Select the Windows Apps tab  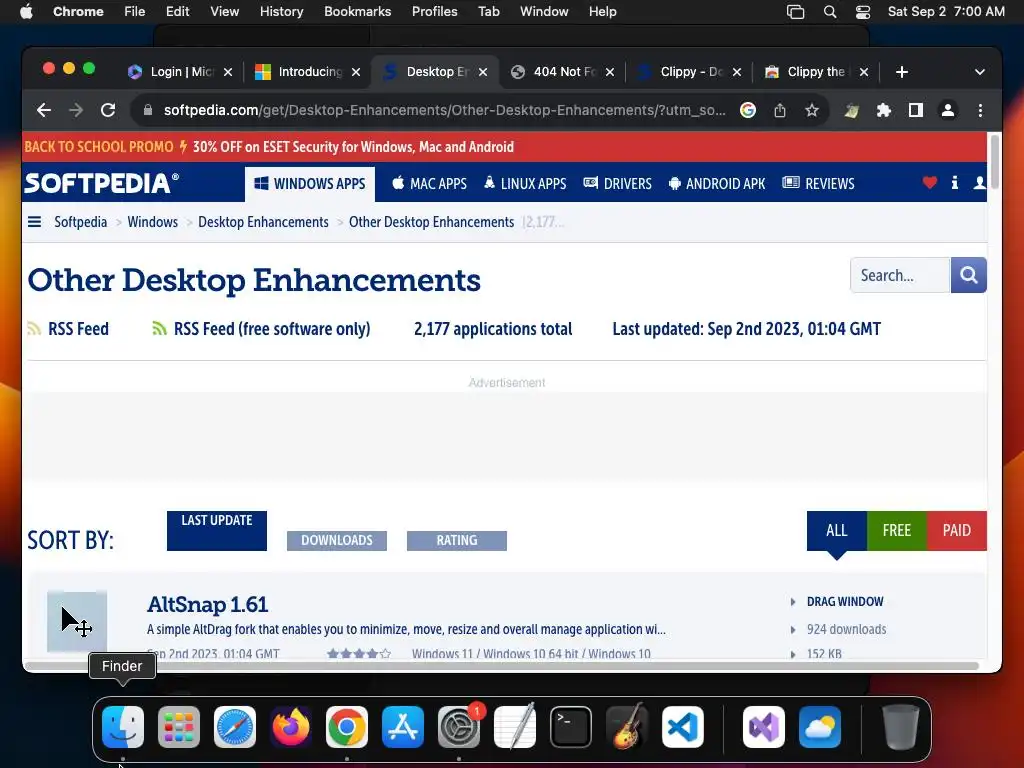point(310,184)
